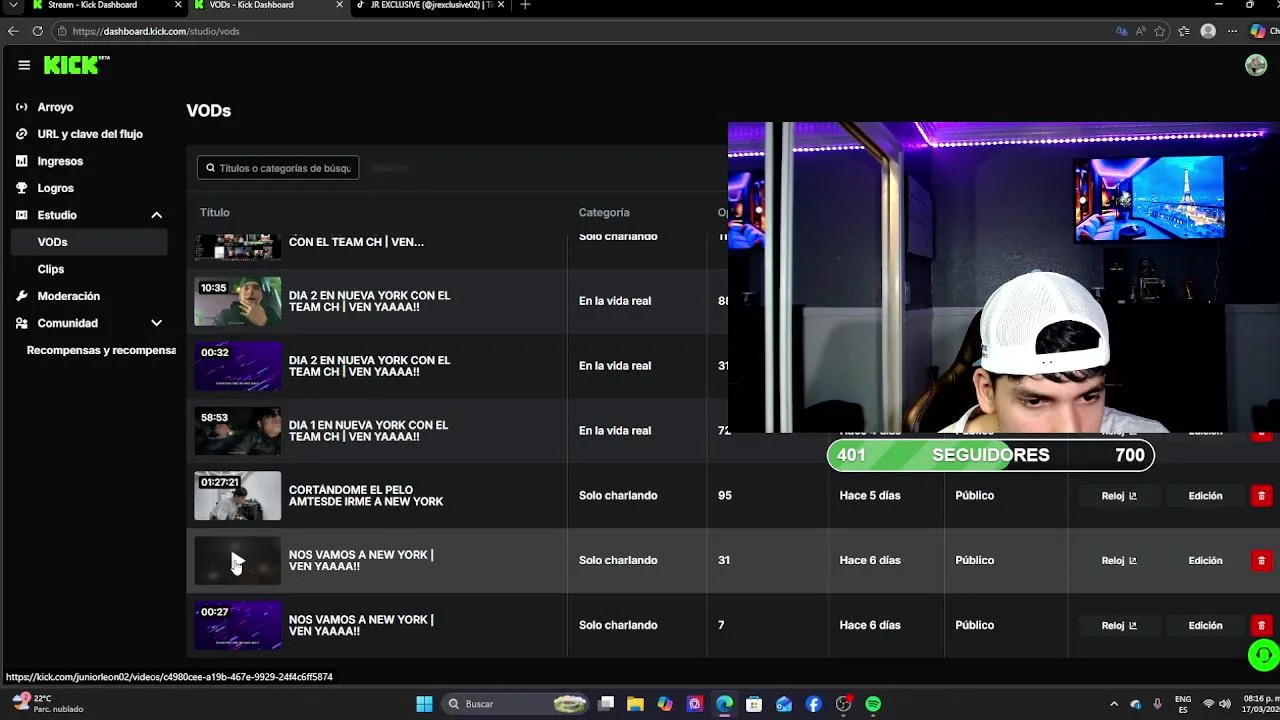
Task: Open Copilot in the browser toolbar
Action: (x=1257, y=31)
